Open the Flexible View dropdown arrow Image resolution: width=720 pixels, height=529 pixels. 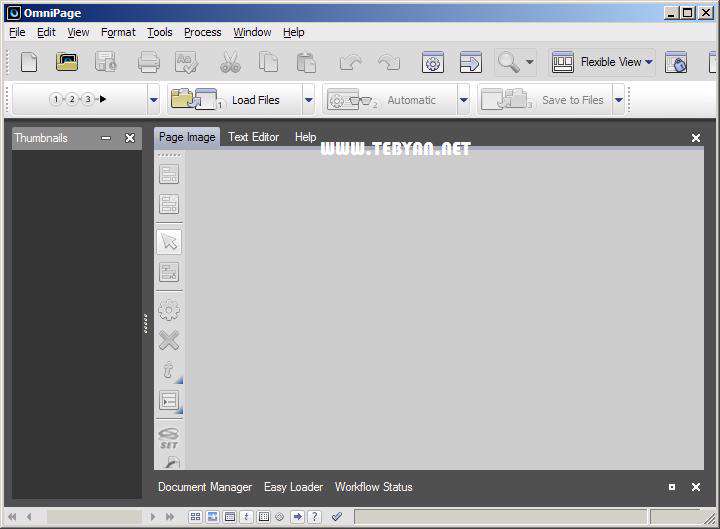(x=648, y=62)
